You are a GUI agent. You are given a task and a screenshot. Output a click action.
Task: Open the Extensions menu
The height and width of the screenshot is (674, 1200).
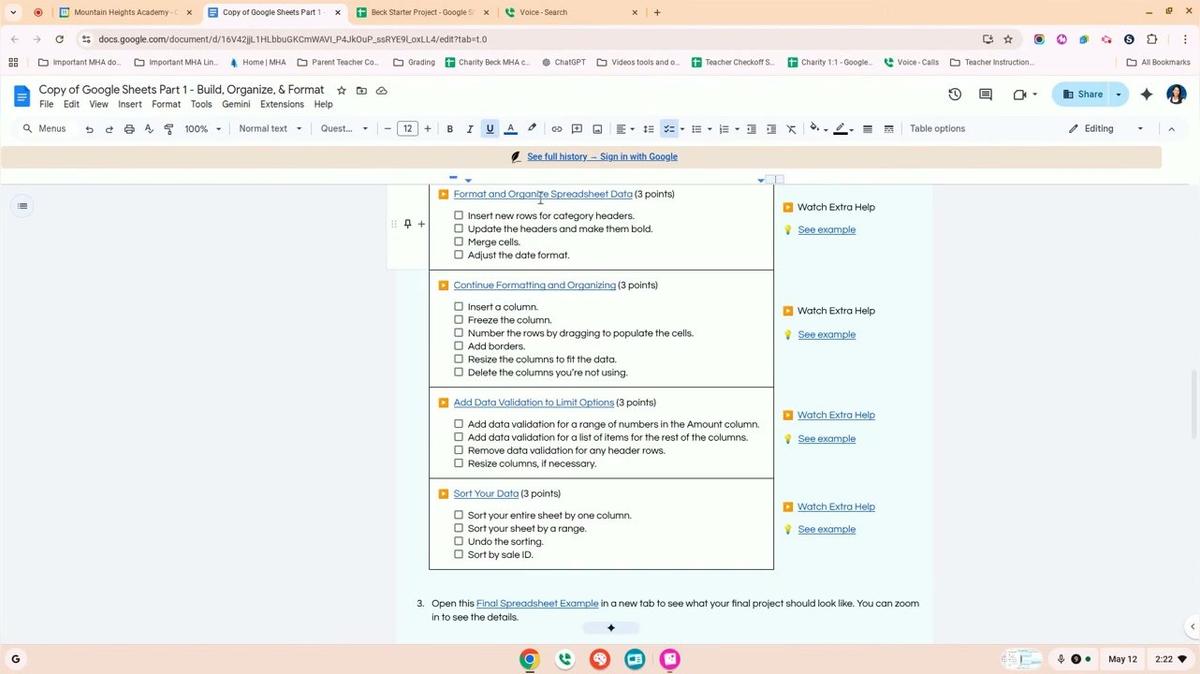(282, 104)
